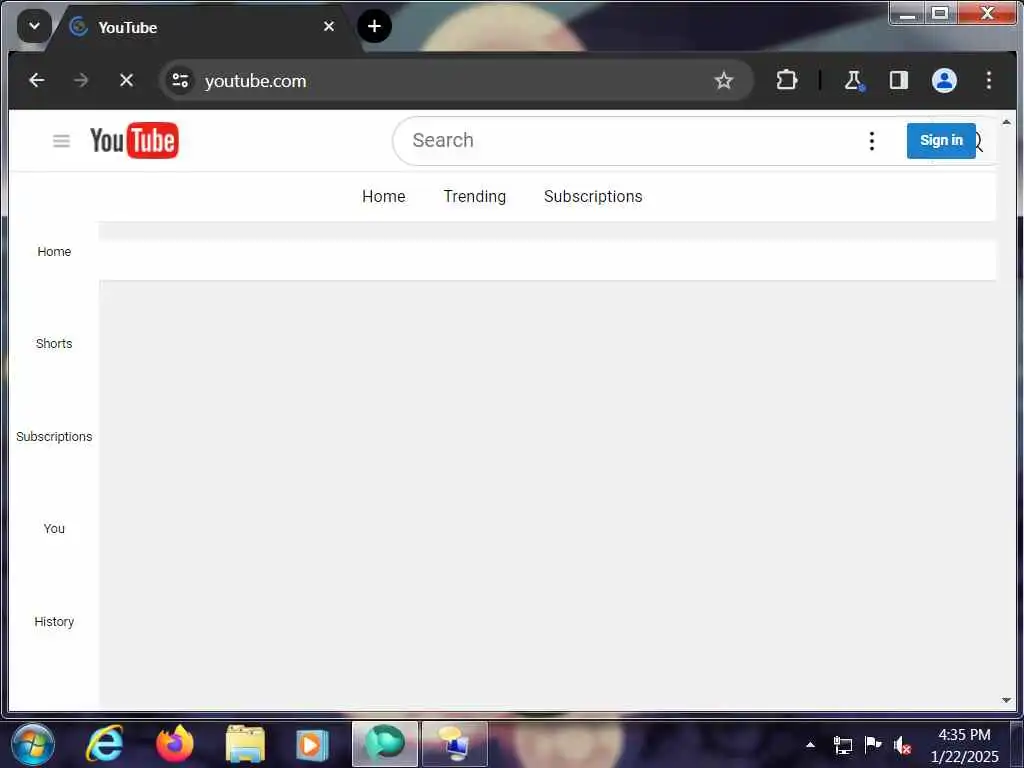This screenshot has height=768, width=1024.
Task: Open a new tab with the plus button
Action: [374, 26]
